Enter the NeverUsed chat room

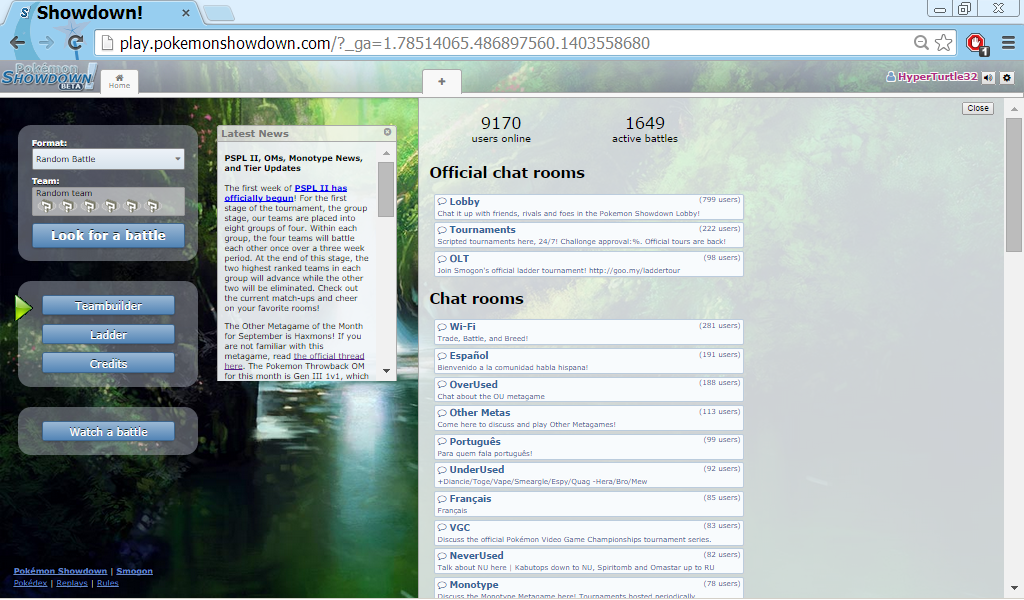[x=589, y=561]
